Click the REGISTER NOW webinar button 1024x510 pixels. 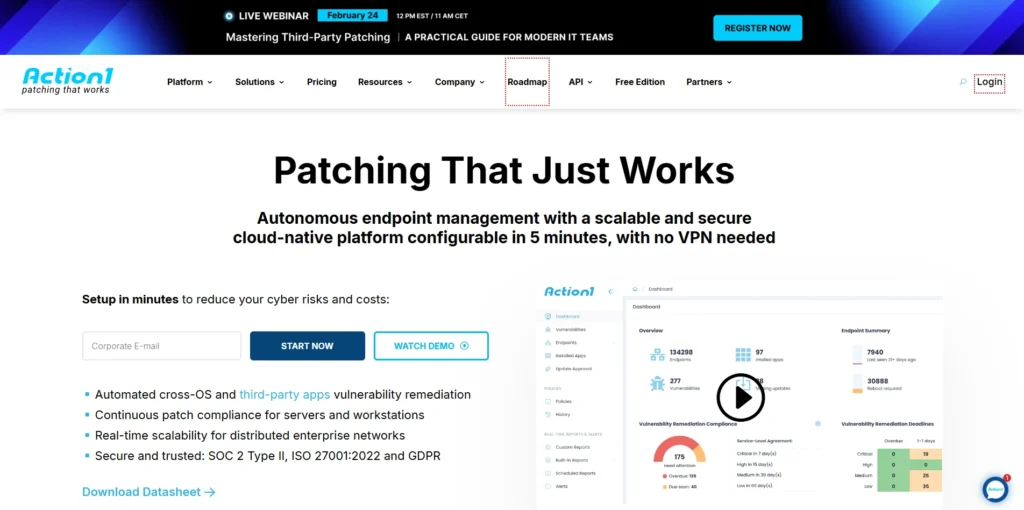758,28
